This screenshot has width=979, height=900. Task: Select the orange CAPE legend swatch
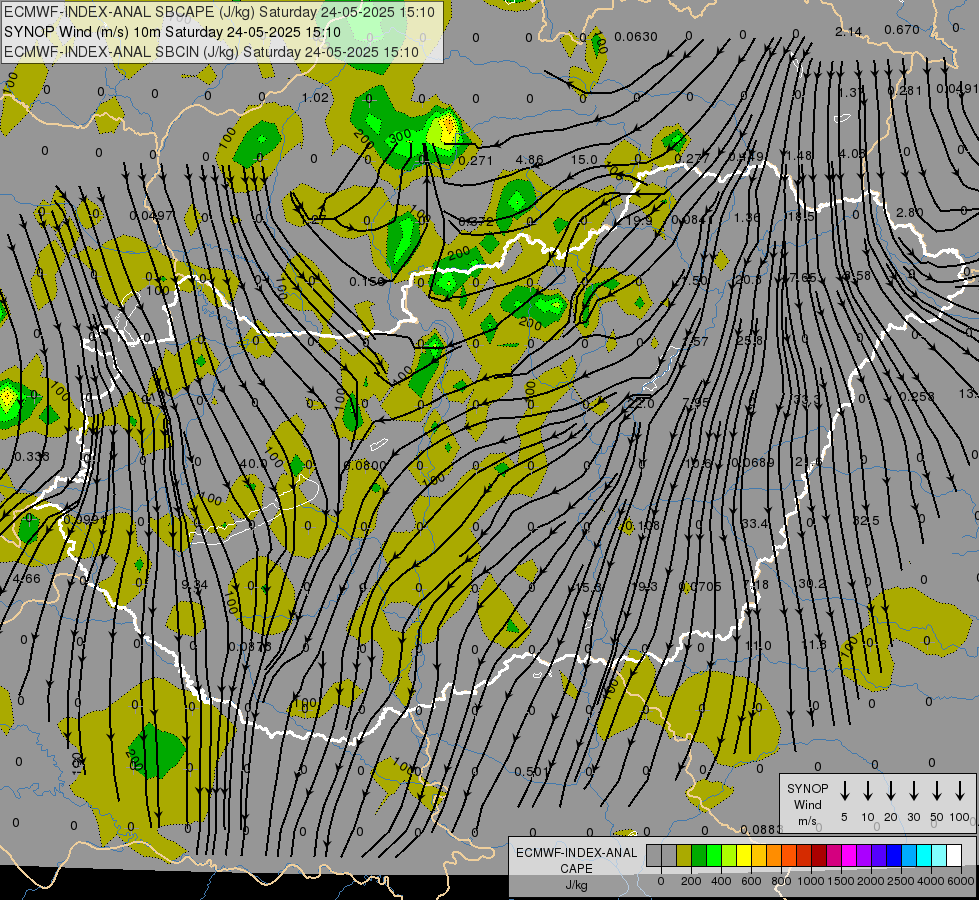tap(774, 855)
